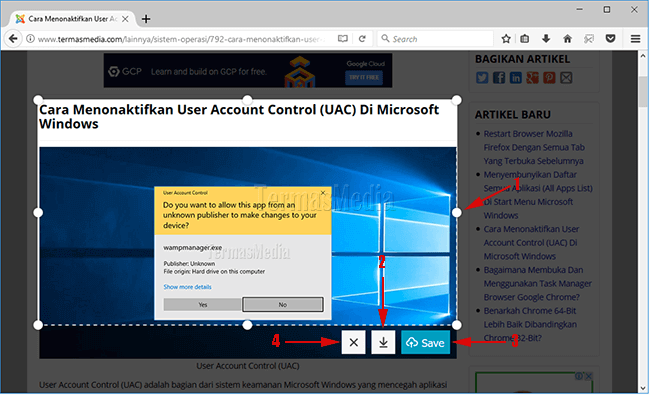Screen dimensions: 650x395
Task: Click the bottom-right selection handle
Action: (456, 325)
